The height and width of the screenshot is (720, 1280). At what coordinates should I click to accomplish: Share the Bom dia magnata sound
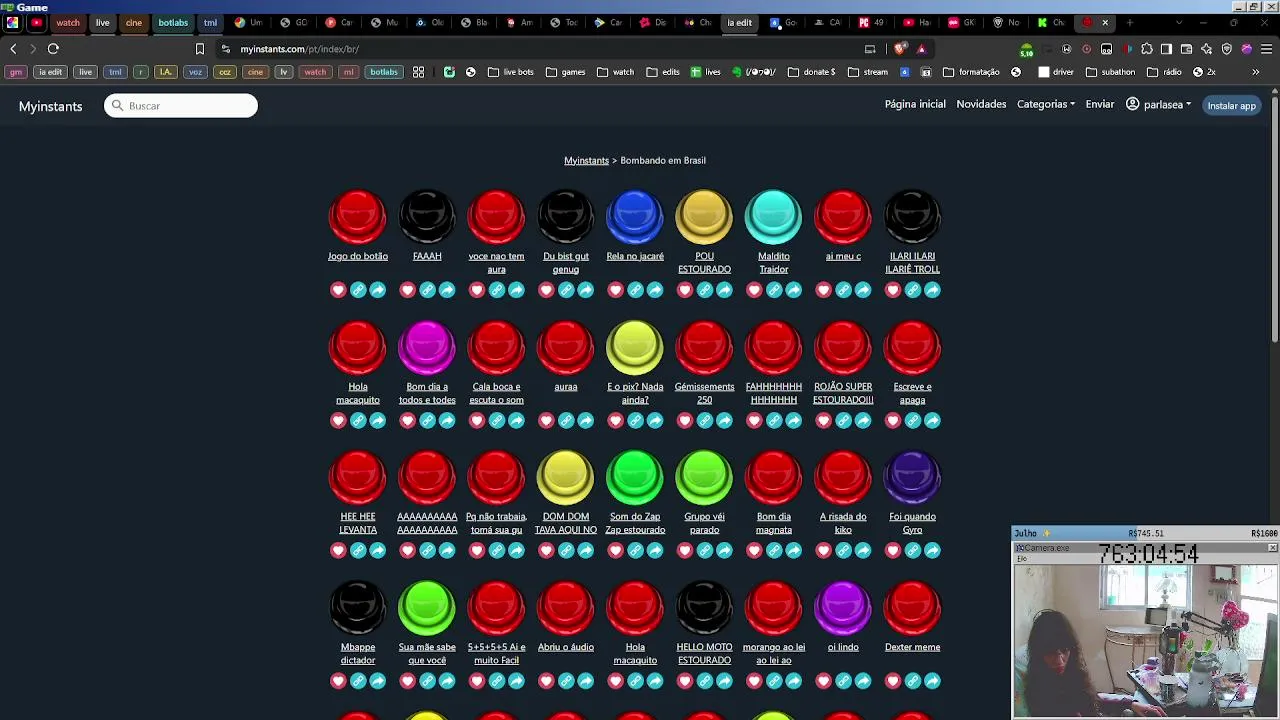[x=794, y=550]
